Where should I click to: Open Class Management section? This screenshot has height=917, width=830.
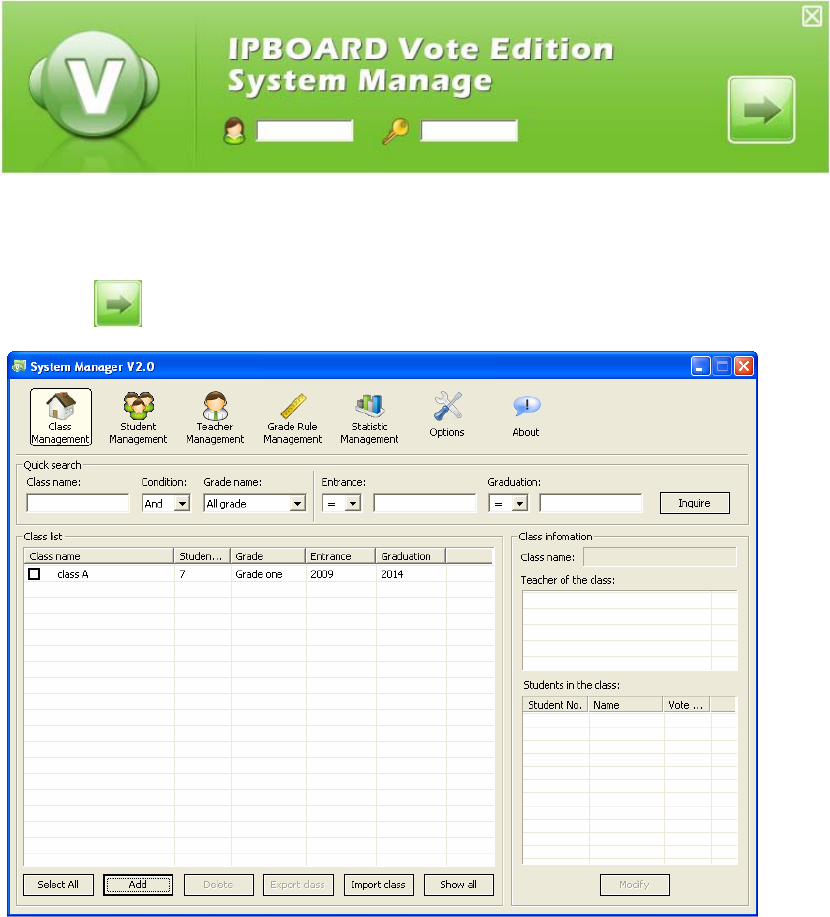[61, 417]
